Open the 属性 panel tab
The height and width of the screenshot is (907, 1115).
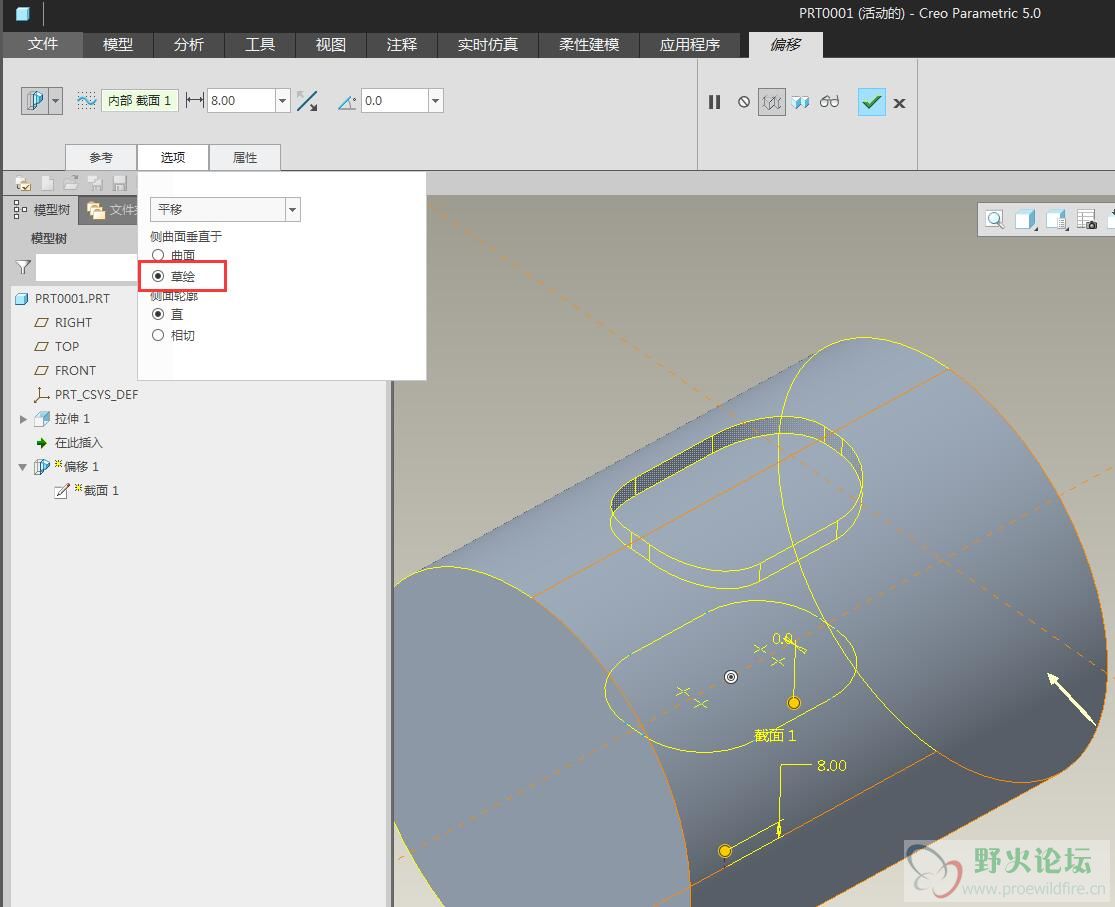(x=245, y=157)
